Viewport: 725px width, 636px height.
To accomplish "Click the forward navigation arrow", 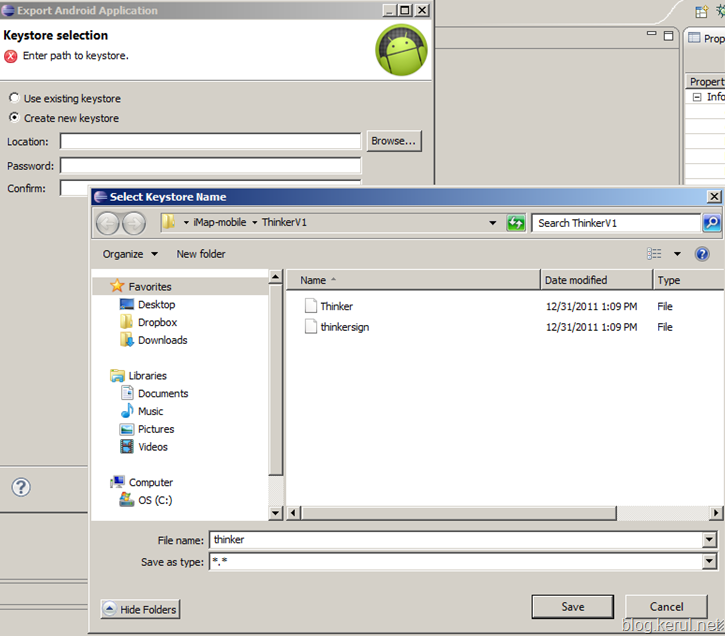I will [x=134, y=224].
